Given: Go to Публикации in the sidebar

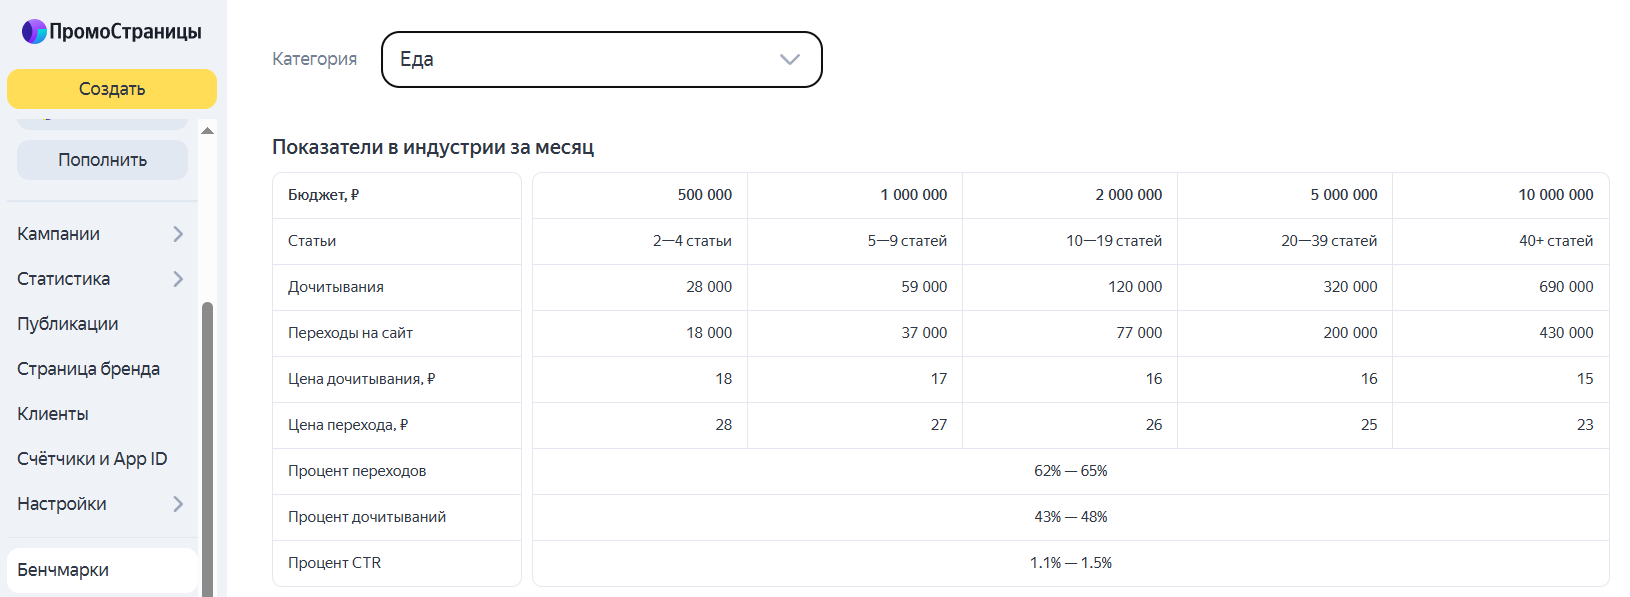Looking at the screenshot, I should (68, 324).
